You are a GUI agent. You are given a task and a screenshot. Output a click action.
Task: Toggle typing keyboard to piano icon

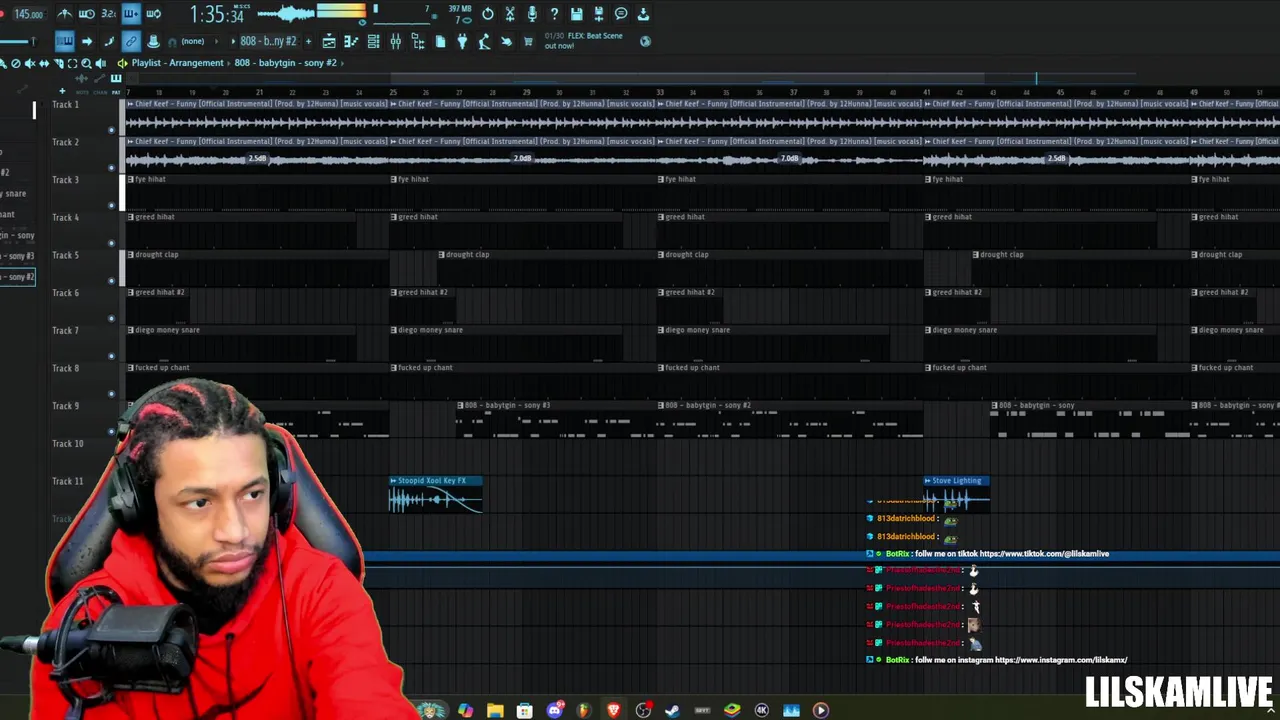point(64,41)
